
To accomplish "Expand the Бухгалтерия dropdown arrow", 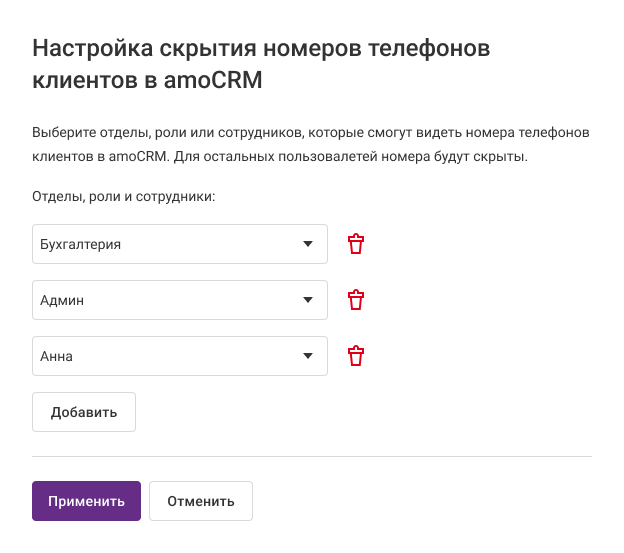I will (307, 244).
